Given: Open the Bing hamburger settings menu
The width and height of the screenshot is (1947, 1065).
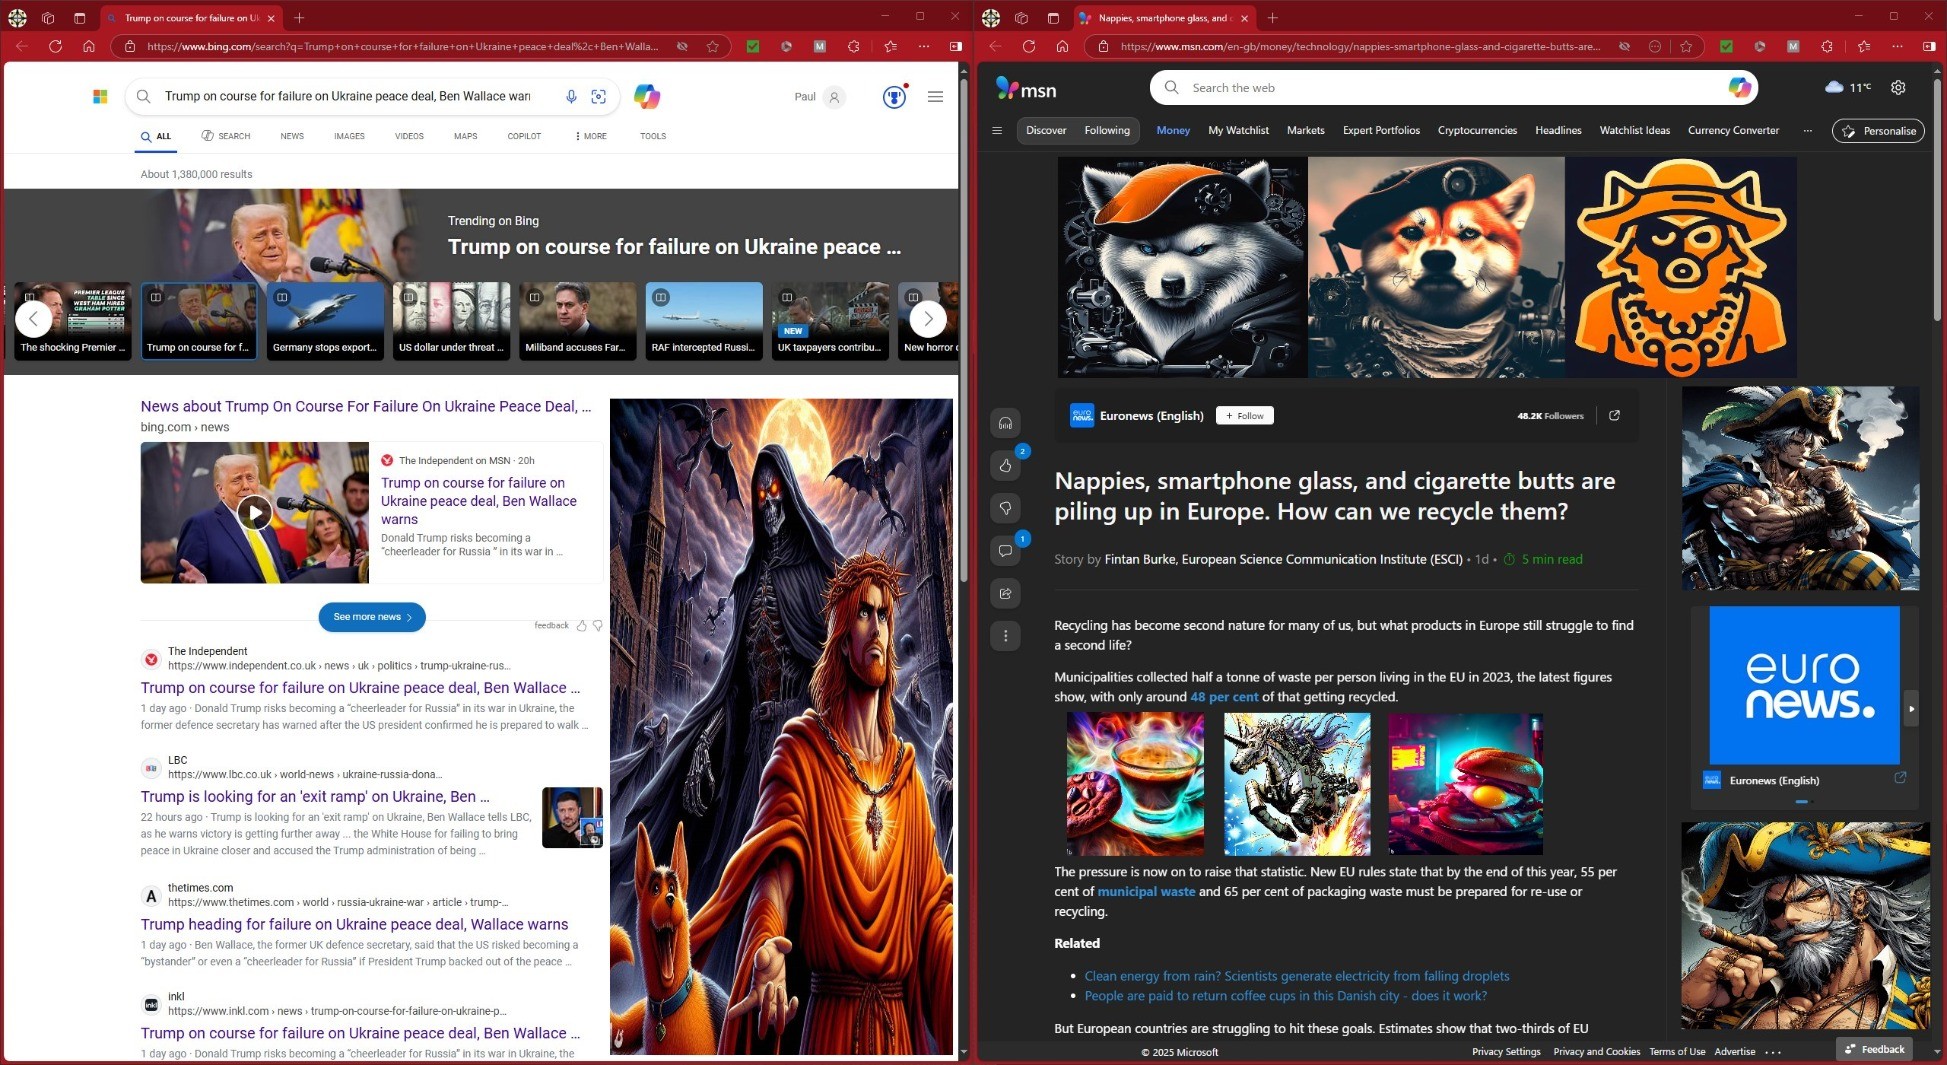Looking at the screenshot, I should pos(935,97).
